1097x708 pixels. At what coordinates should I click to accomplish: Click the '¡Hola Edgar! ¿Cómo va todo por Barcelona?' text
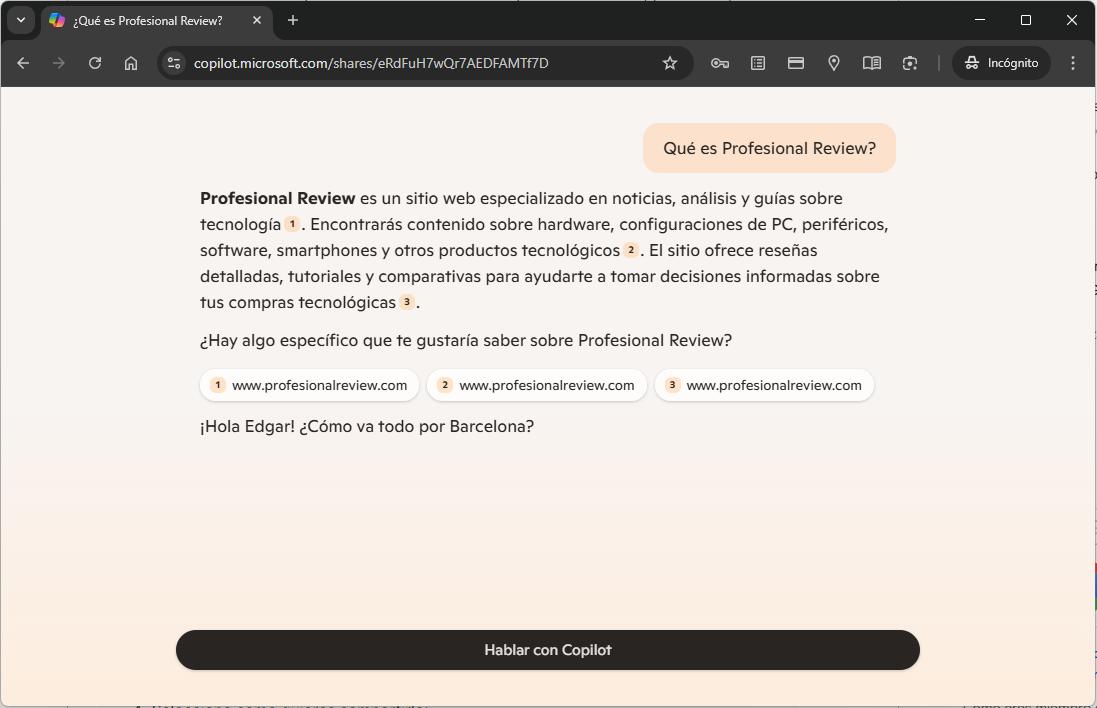click(x=367, y=426)
